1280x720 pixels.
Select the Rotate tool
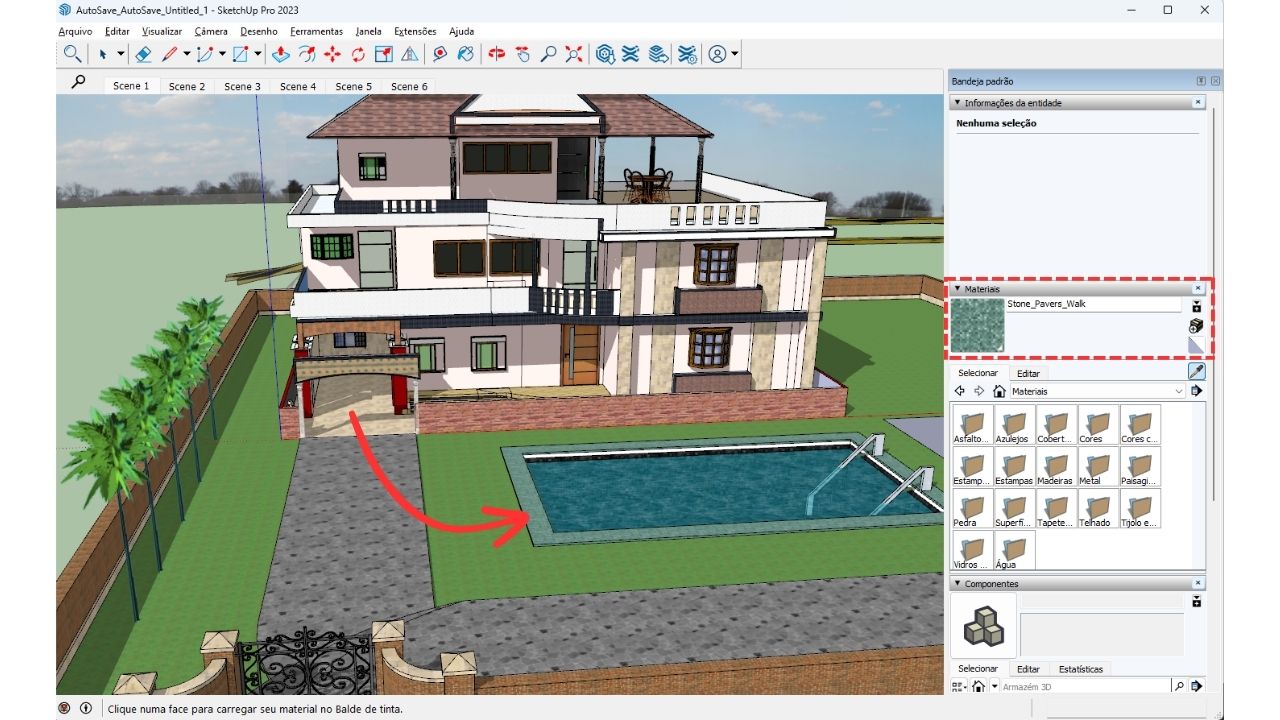(x=358, y=54)
